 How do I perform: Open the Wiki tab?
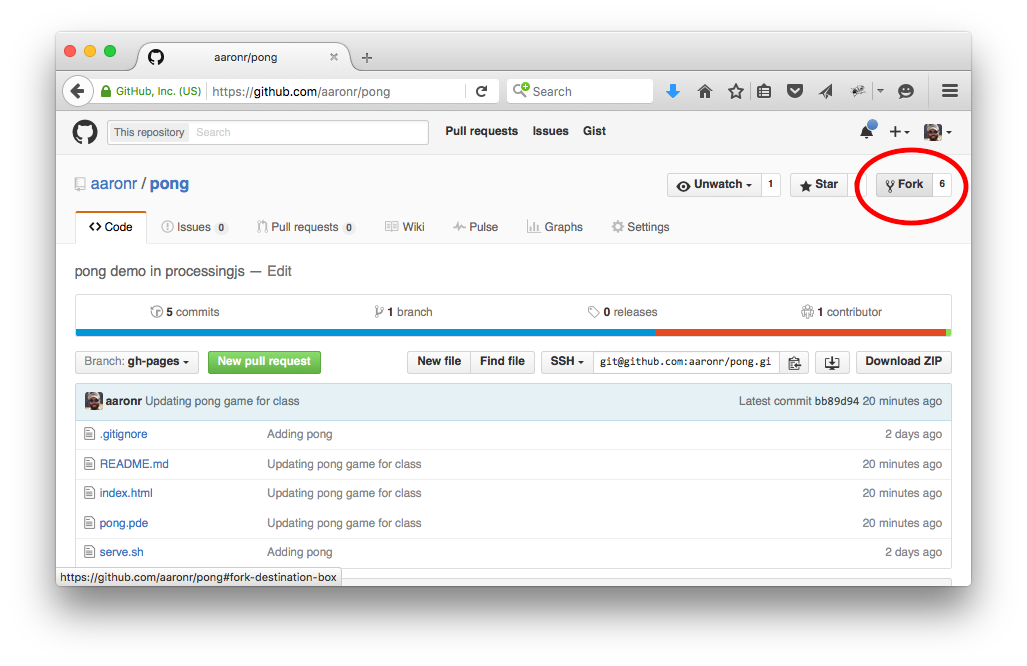405,227
